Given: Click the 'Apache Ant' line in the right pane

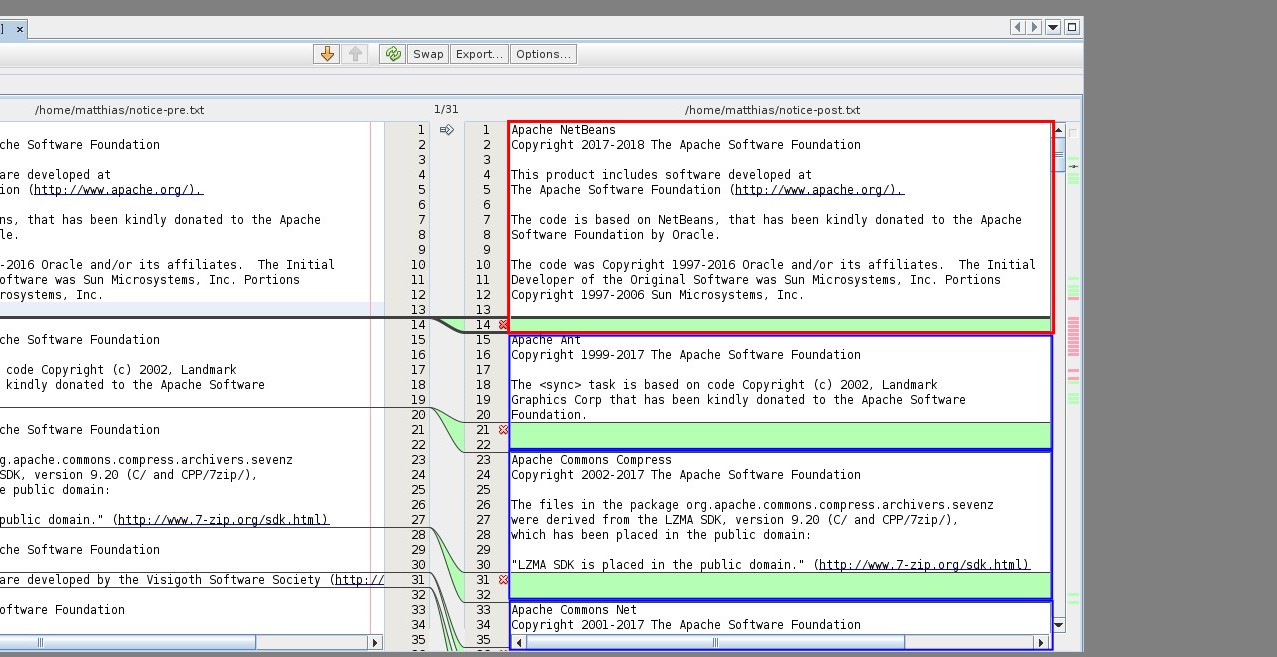Looking at the screenshot, I should tap(546, 340).
